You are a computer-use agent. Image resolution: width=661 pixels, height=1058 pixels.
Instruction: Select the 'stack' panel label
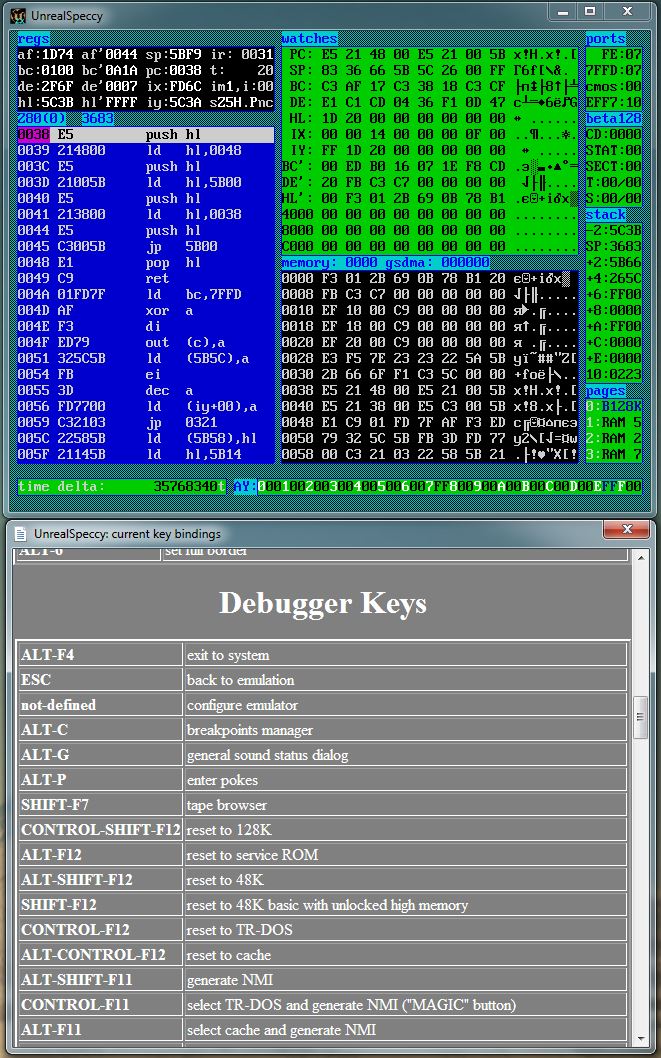pyautogui.click(x=606, y=215)
